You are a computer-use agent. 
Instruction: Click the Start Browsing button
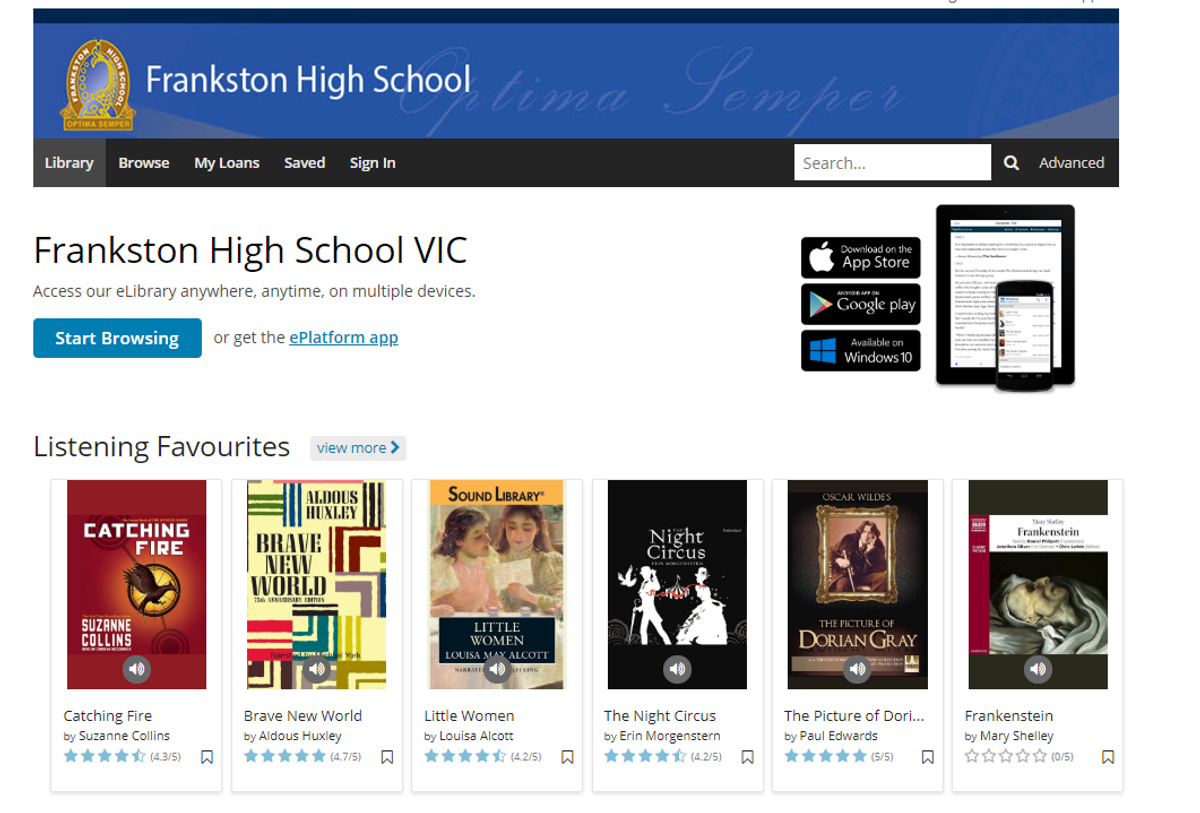pos(117,338)
